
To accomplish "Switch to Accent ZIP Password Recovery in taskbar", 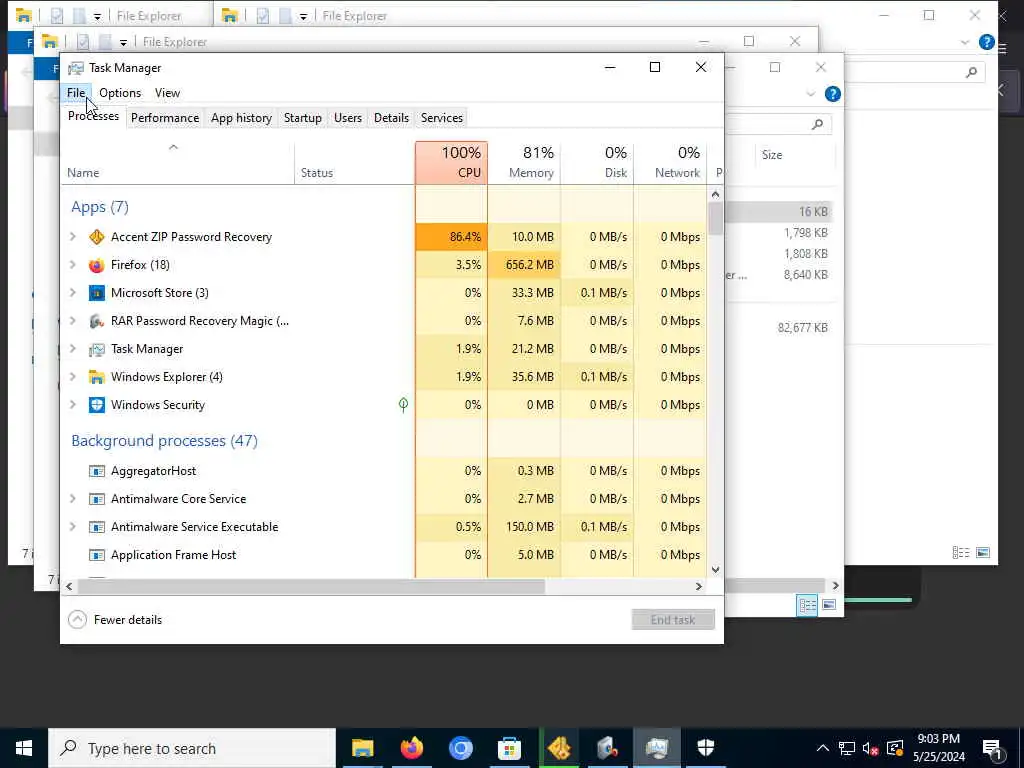I will point(559,748).
